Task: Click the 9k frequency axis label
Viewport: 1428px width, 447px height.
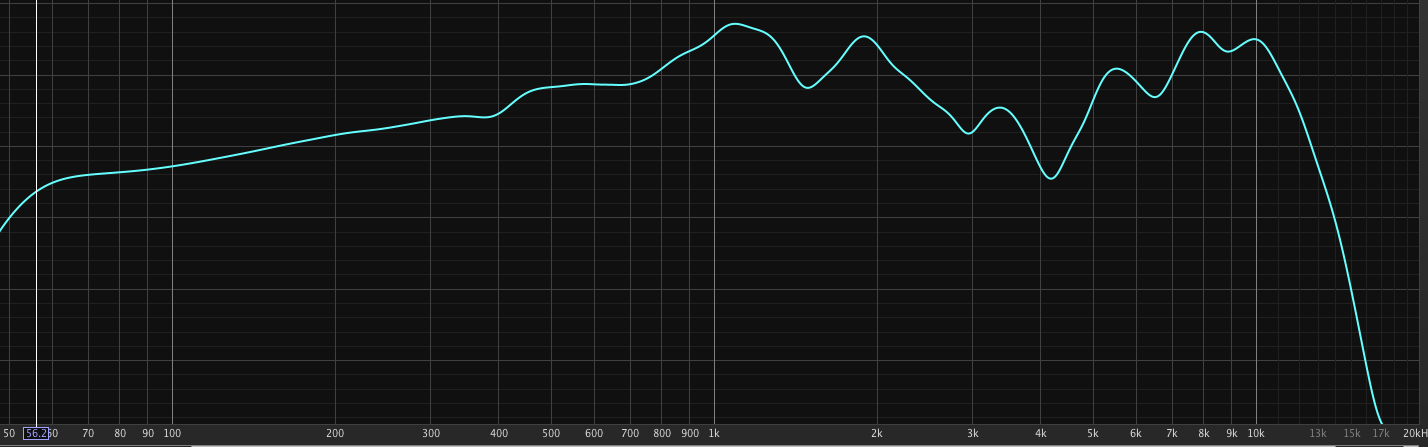Action: coord(1232,433)
